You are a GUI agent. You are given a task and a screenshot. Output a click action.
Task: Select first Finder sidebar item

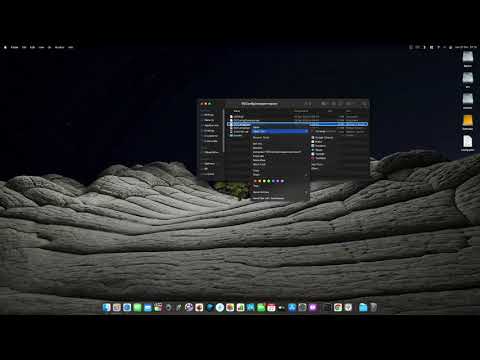(x=209, y=115)
